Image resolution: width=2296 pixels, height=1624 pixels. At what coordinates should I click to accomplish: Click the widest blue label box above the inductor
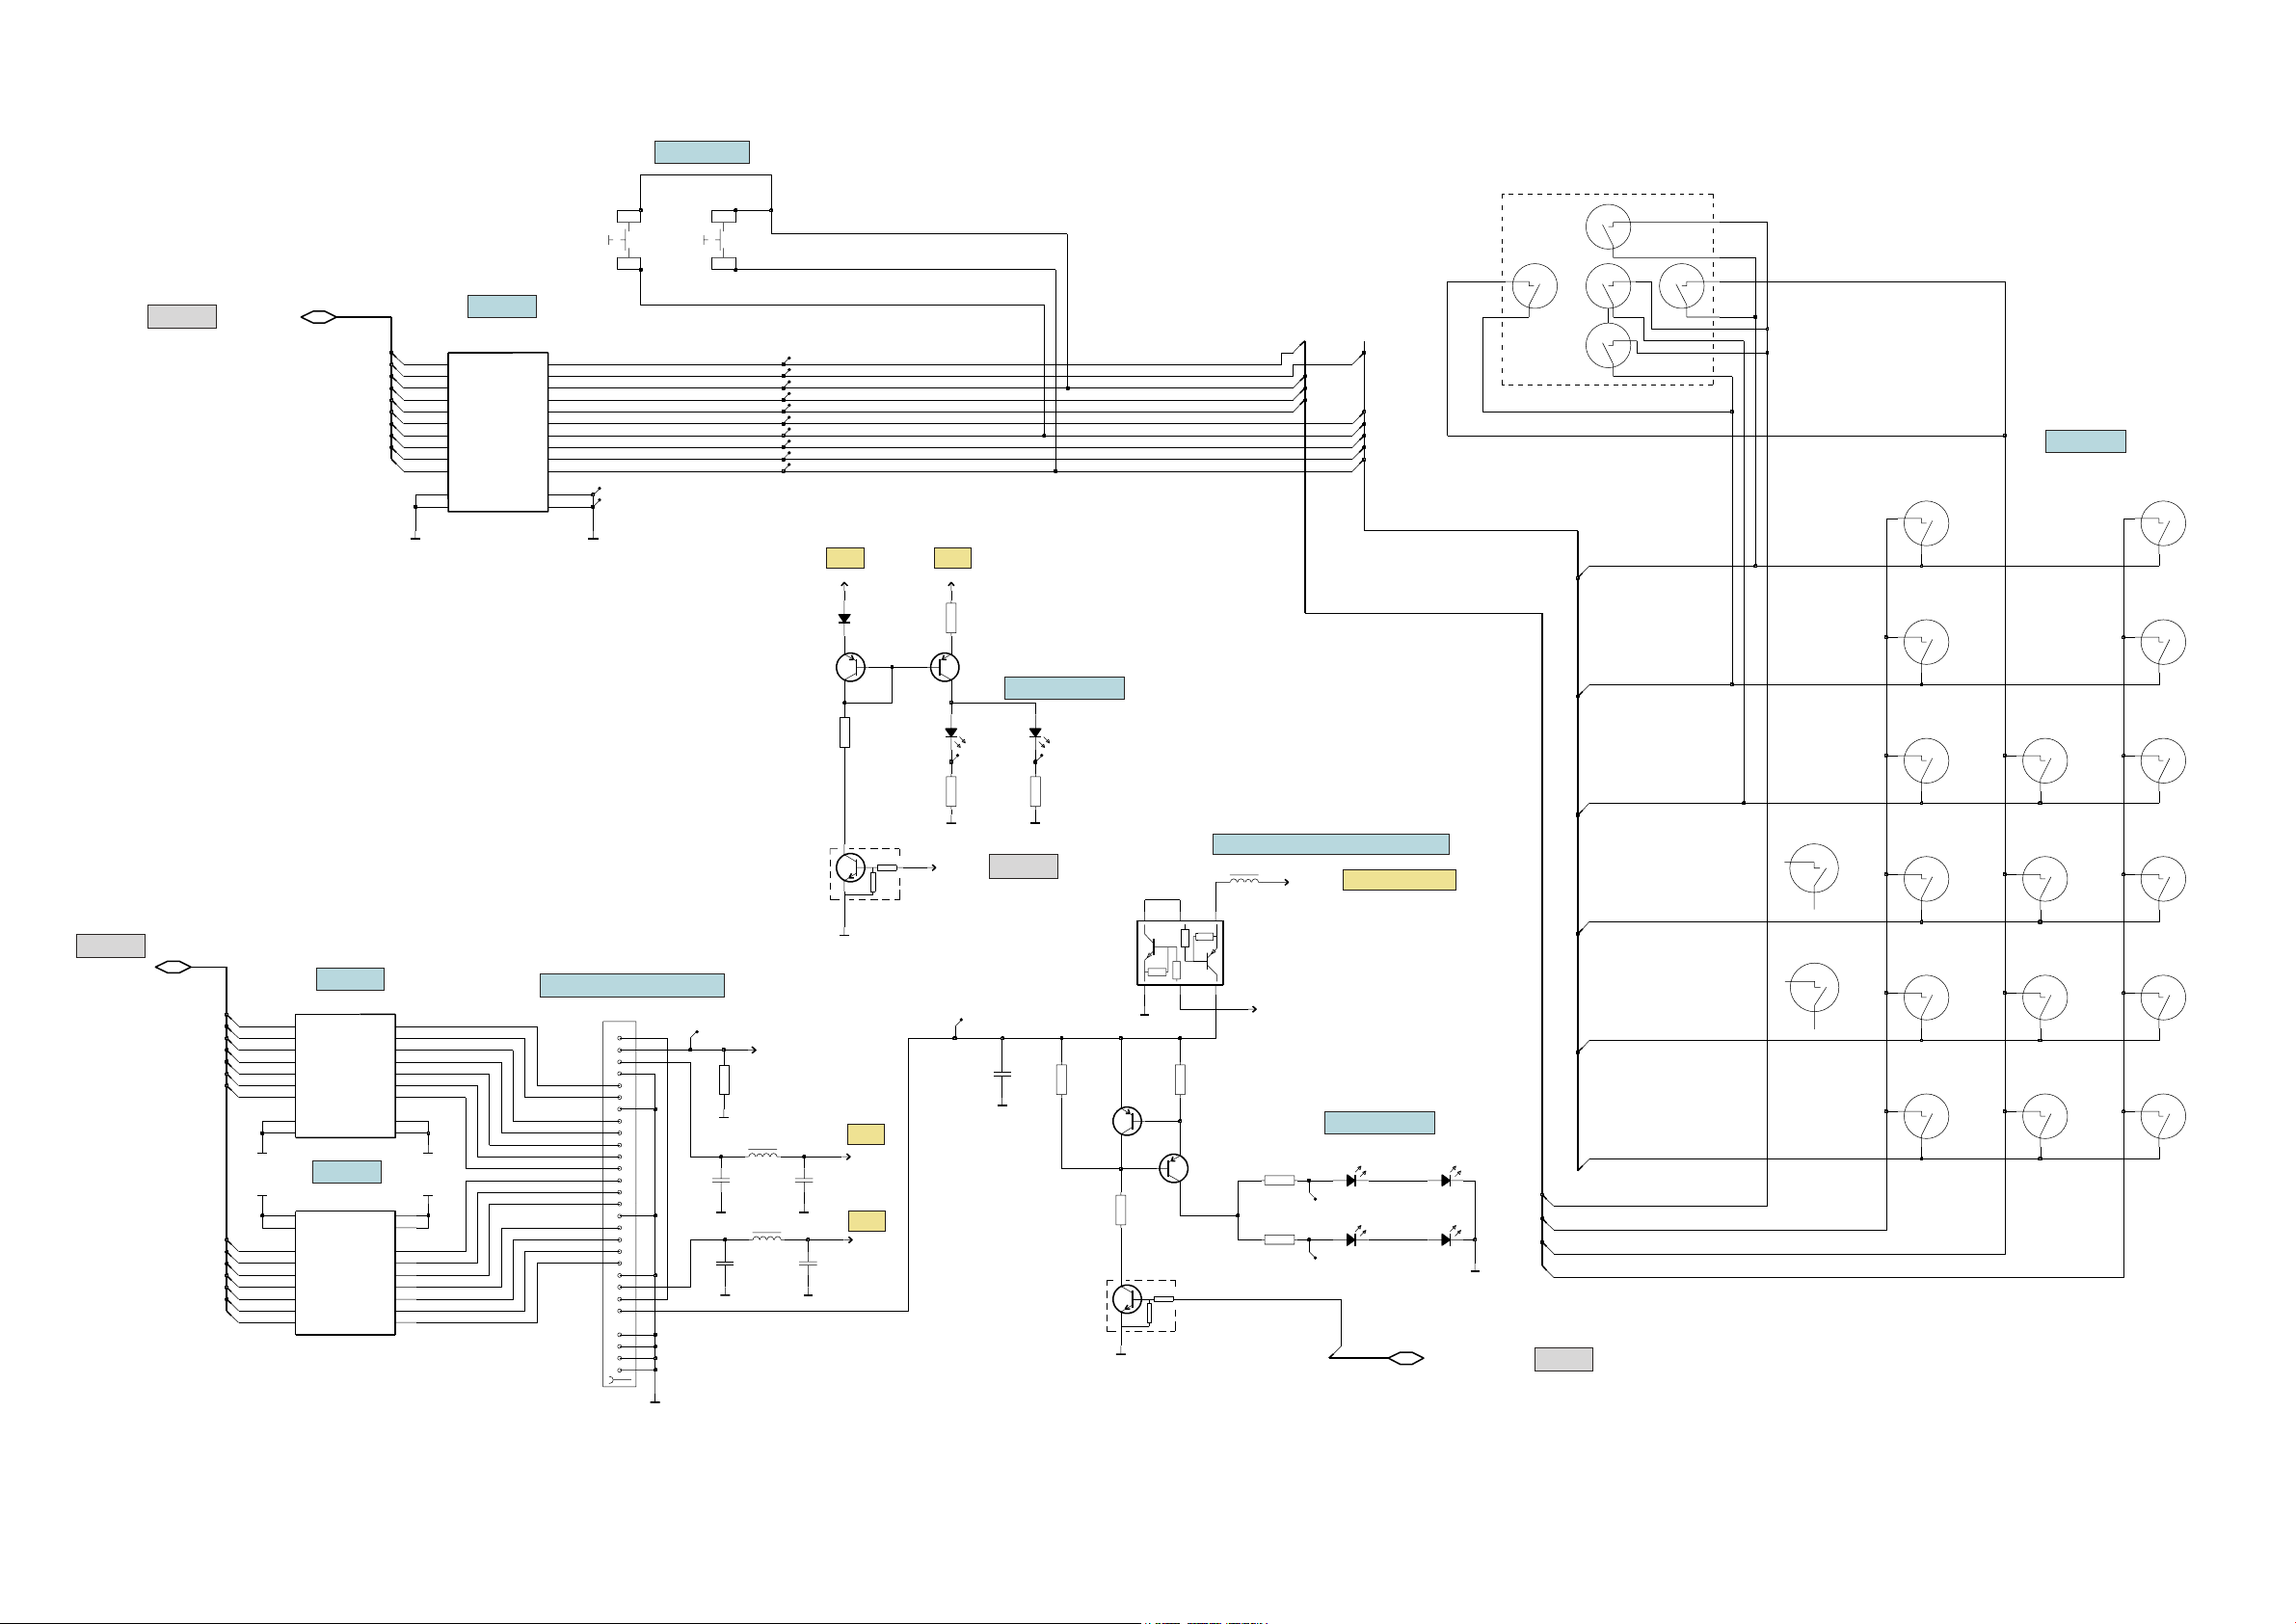1330,844
